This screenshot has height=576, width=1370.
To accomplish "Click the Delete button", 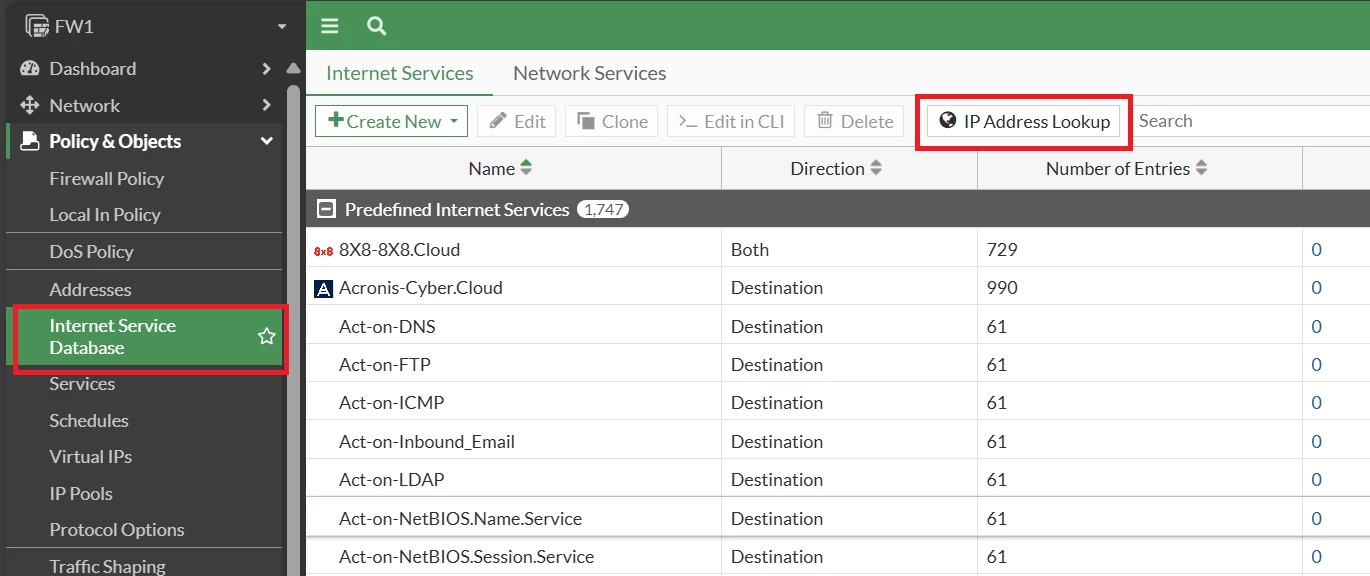I will coord(854,121).
